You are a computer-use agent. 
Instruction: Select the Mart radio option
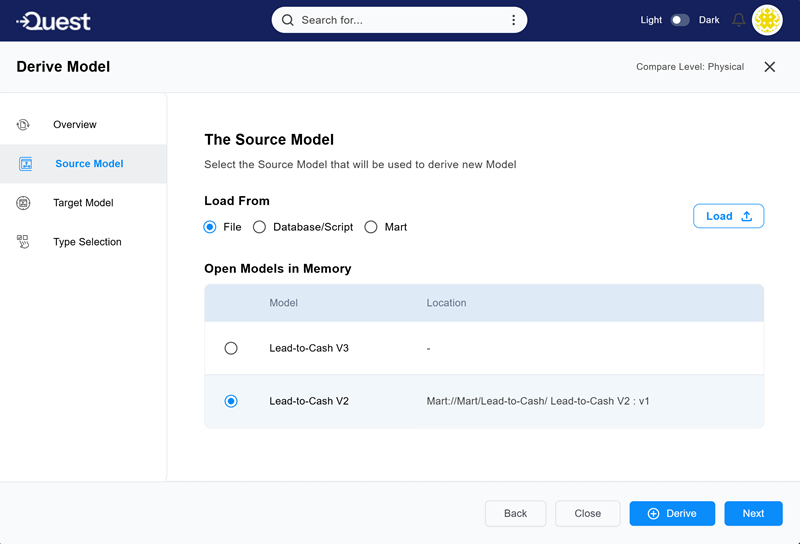tap(371, 227)
